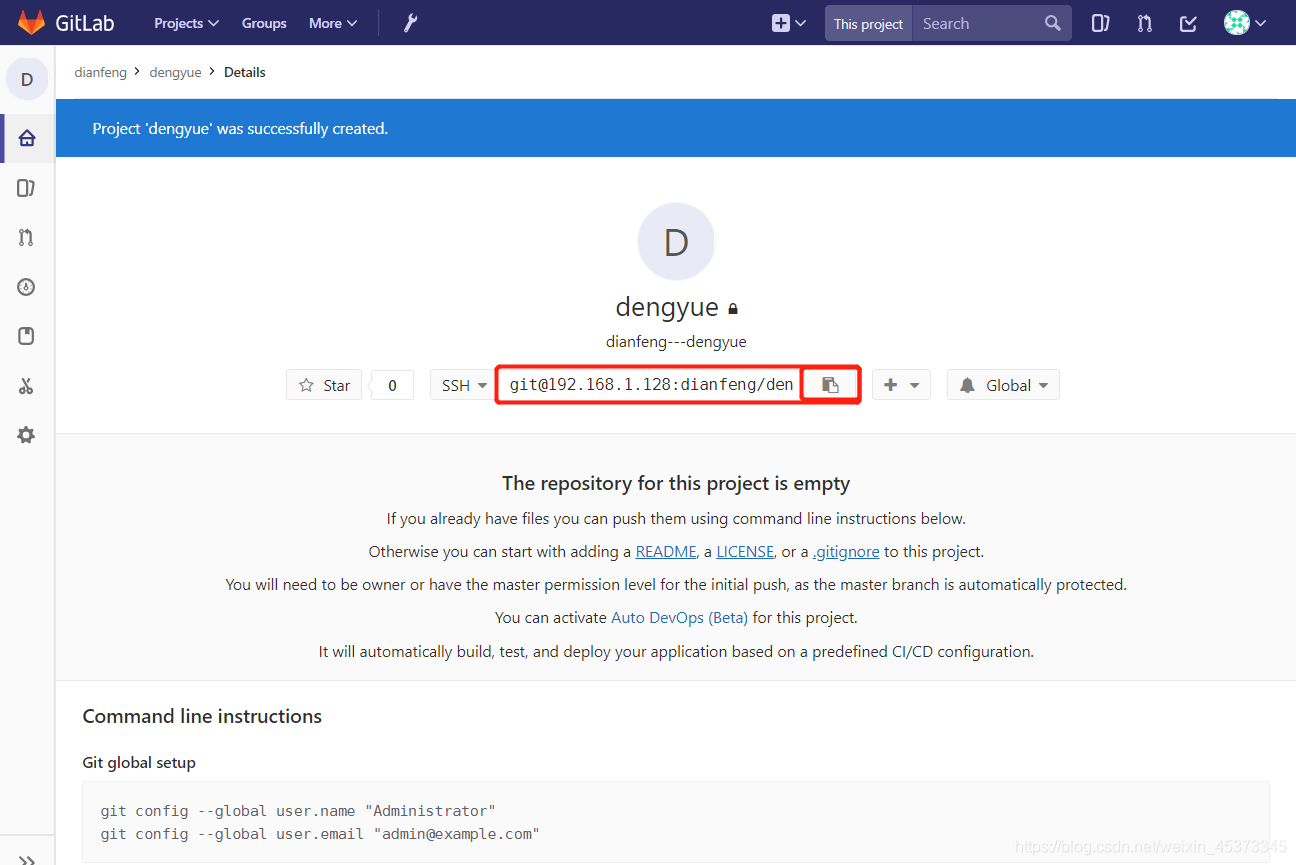Image resolution: width=1296 pixels, height=865 pixels.
Task: Click the large D project avatar
Action: (676, 242)
